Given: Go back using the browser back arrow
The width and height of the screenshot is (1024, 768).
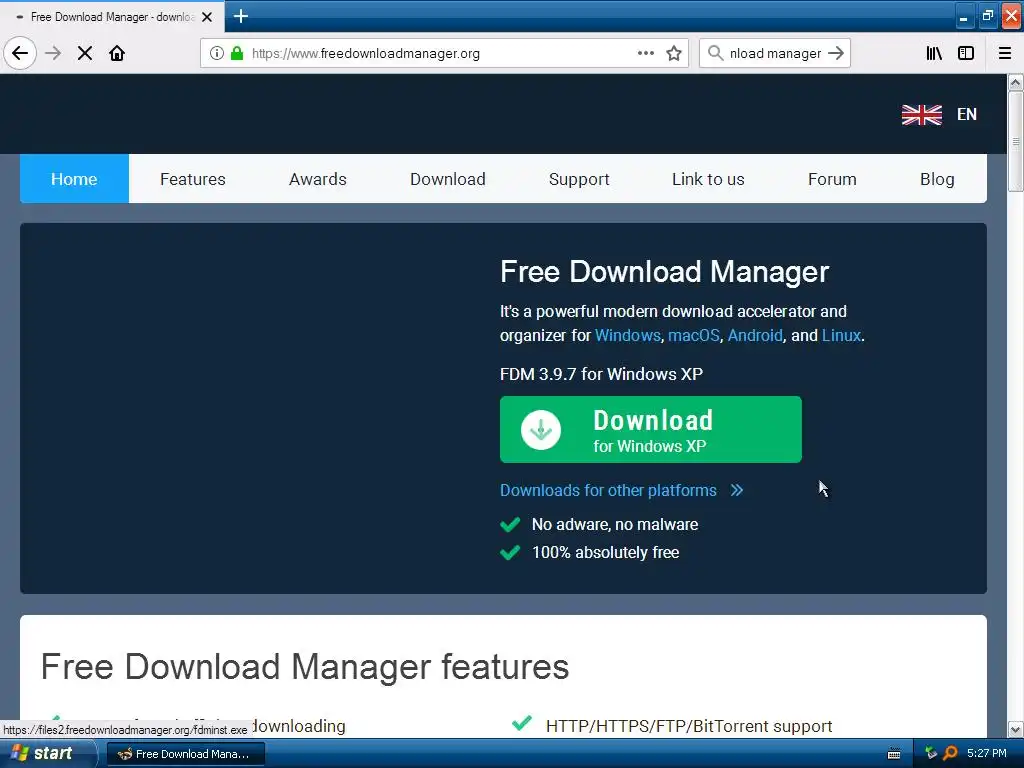Looking at the screenshot, I should click(x=20, y=53).
